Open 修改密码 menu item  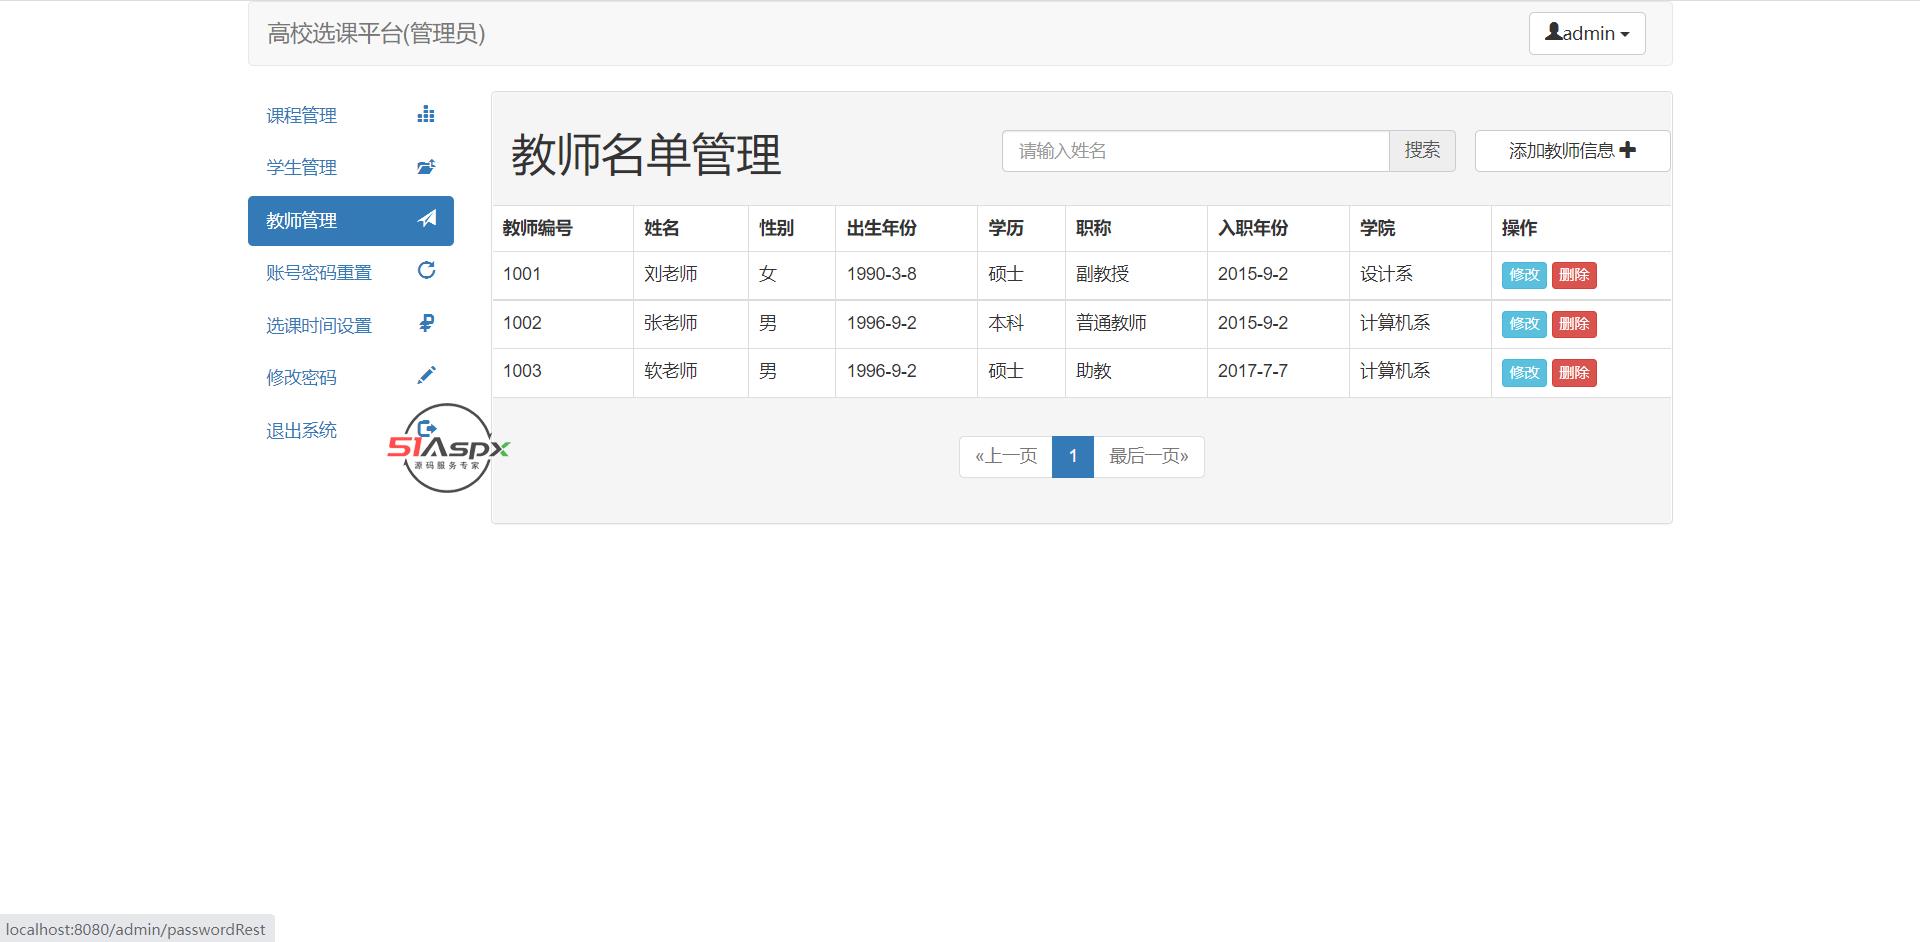(x=351, y=378)
